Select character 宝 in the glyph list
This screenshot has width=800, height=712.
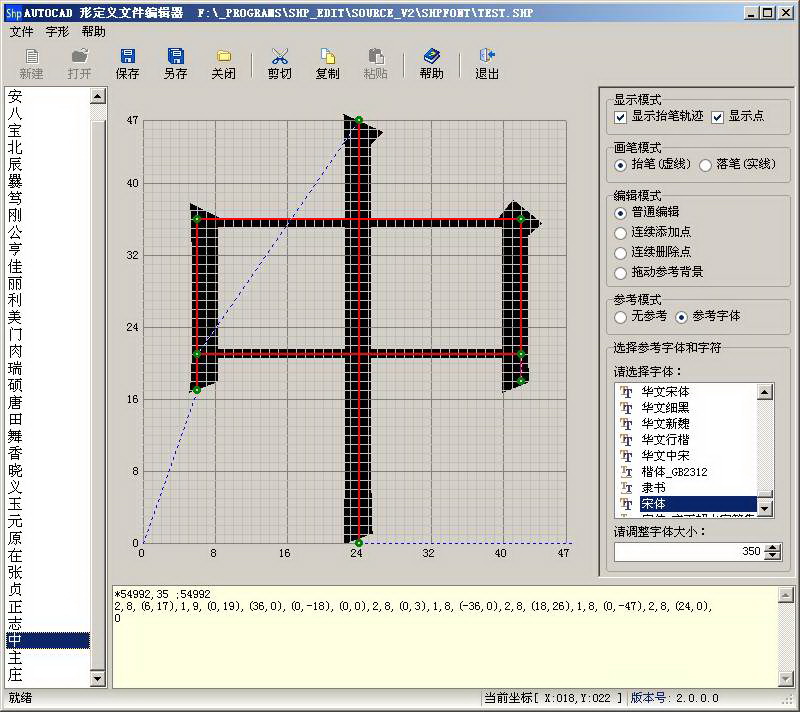15,130
